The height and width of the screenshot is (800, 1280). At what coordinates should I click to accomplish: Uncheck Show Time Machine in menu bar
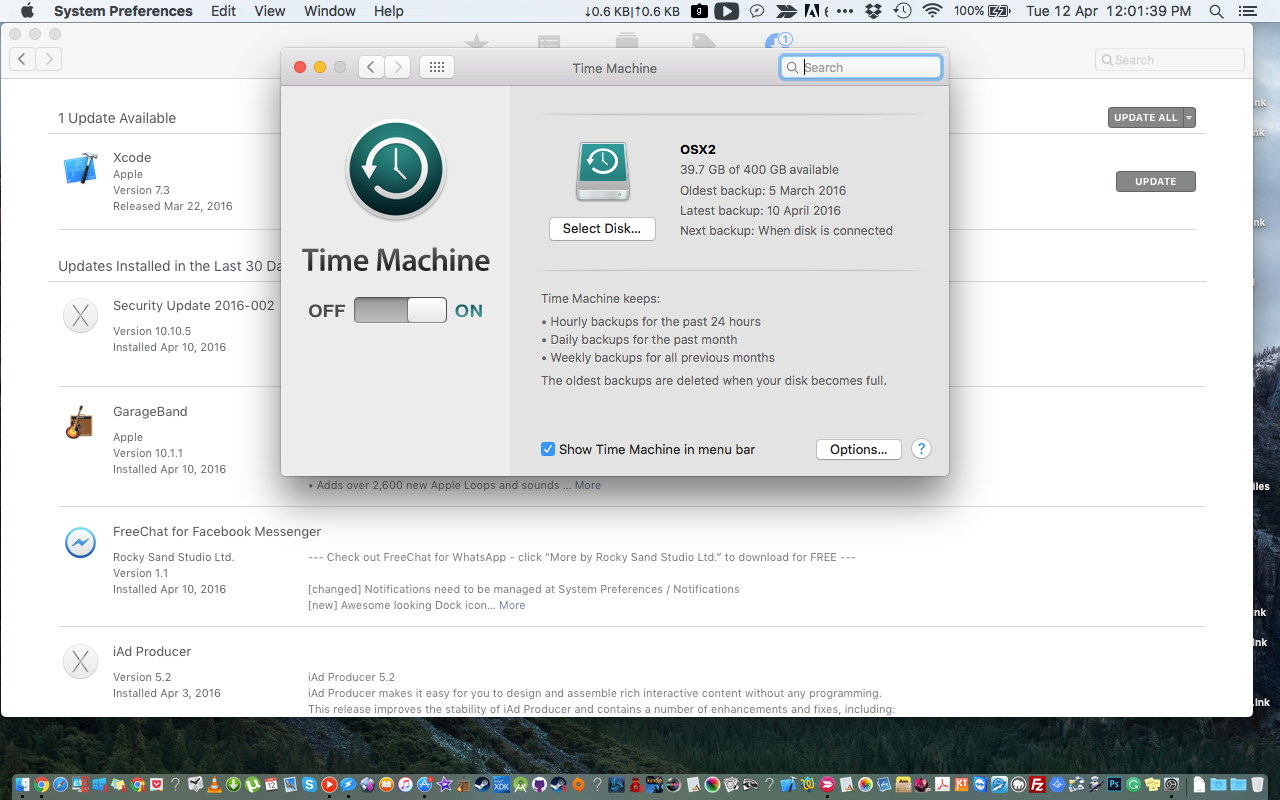(548, 449)
